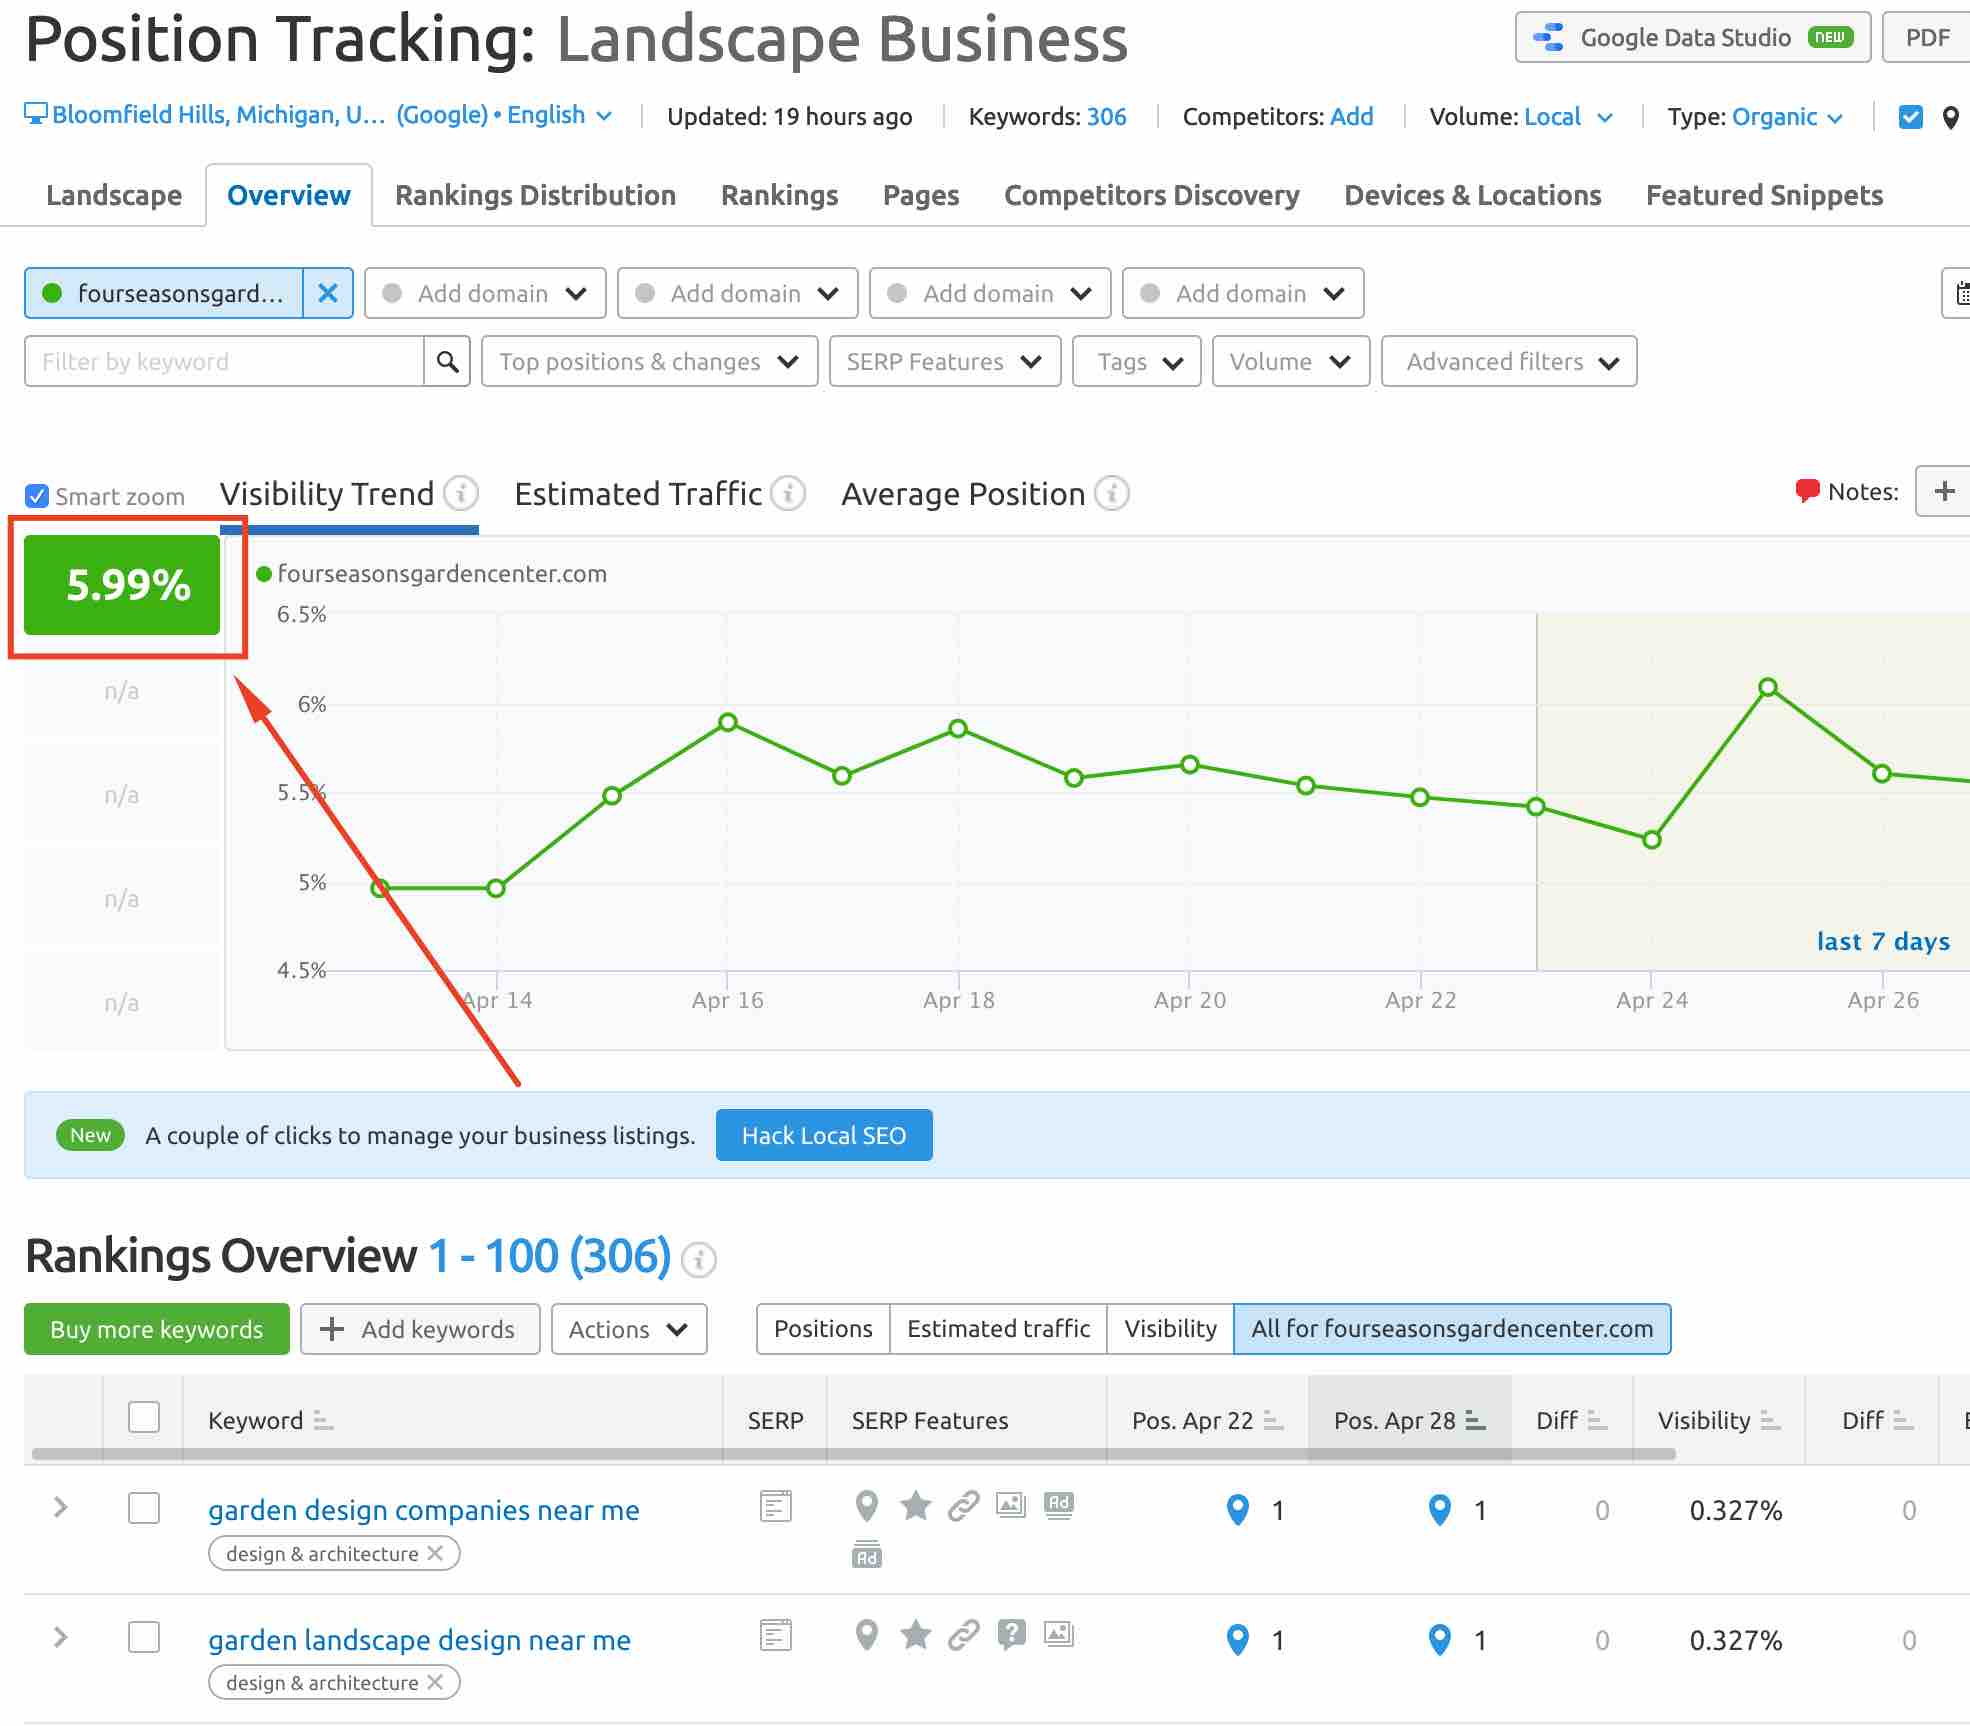Open Top positions & changes filter

tap(649, 361)
